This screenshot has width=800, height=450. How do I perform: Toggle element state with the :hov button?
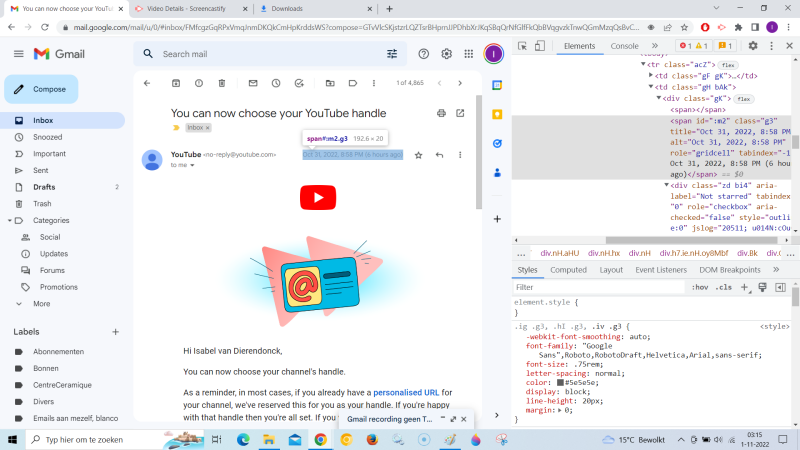[x=700, y=287]
